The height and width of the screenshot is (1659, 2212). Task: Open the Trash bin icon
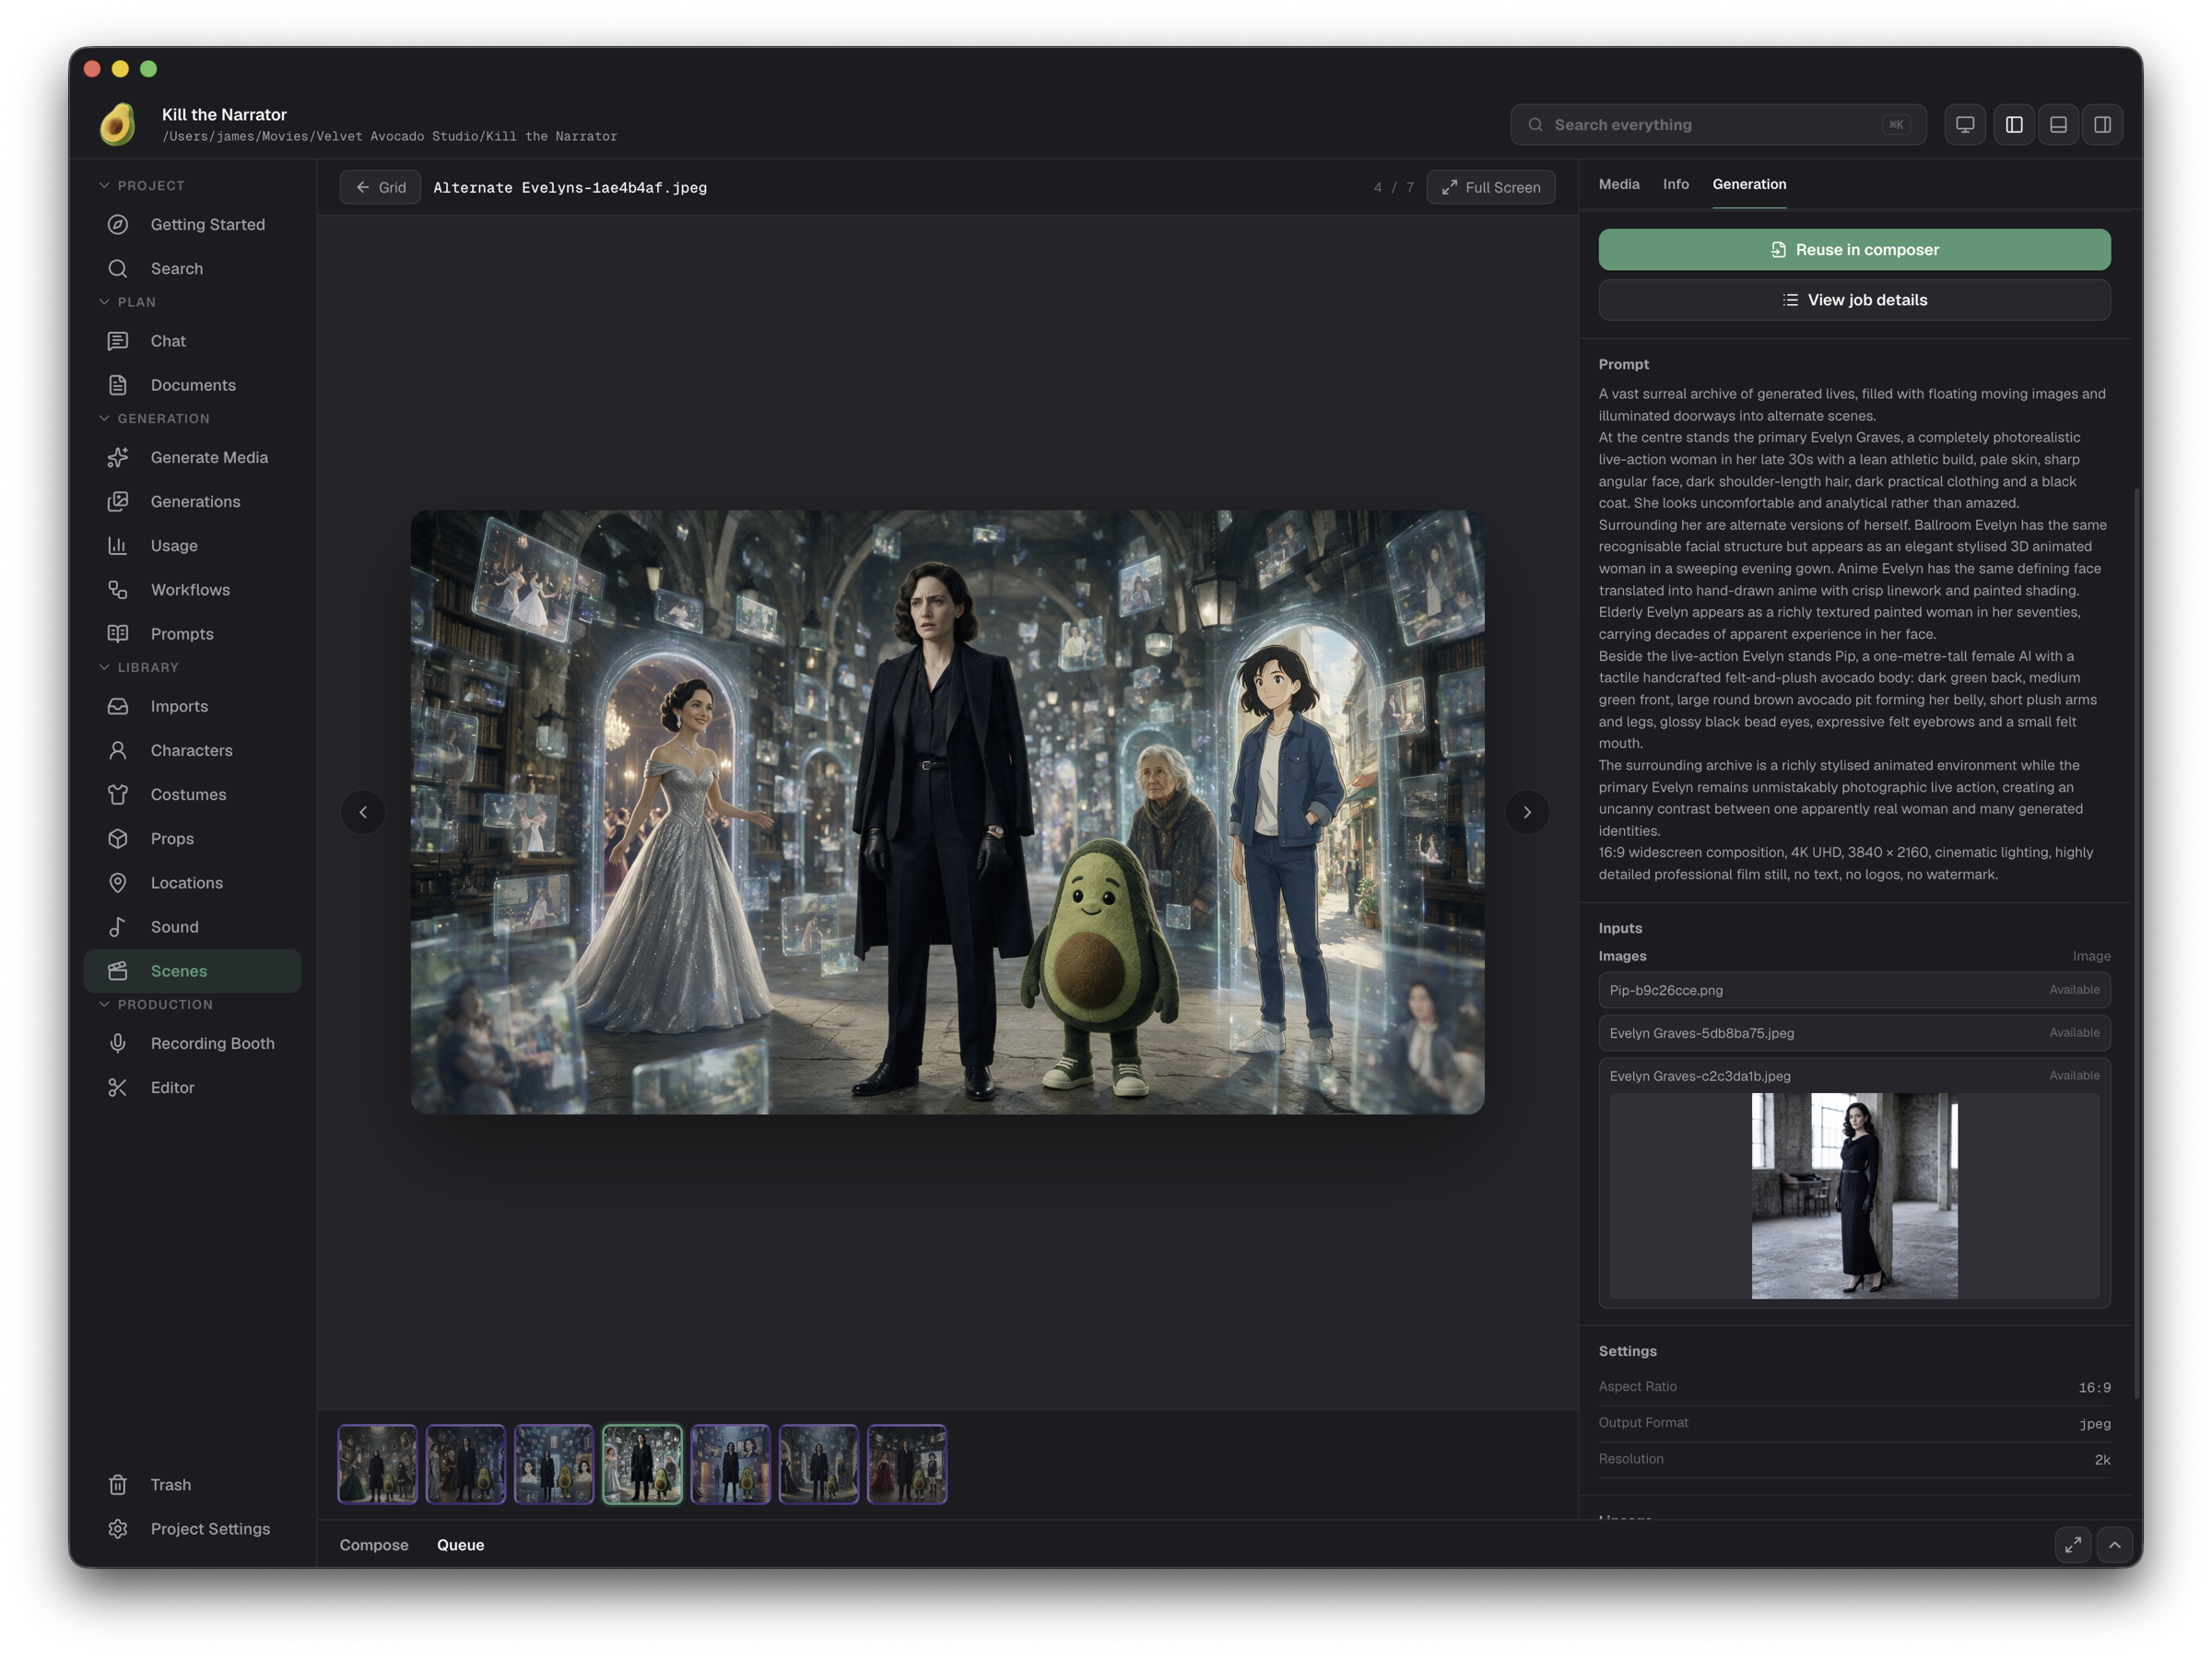(118, 1485)
